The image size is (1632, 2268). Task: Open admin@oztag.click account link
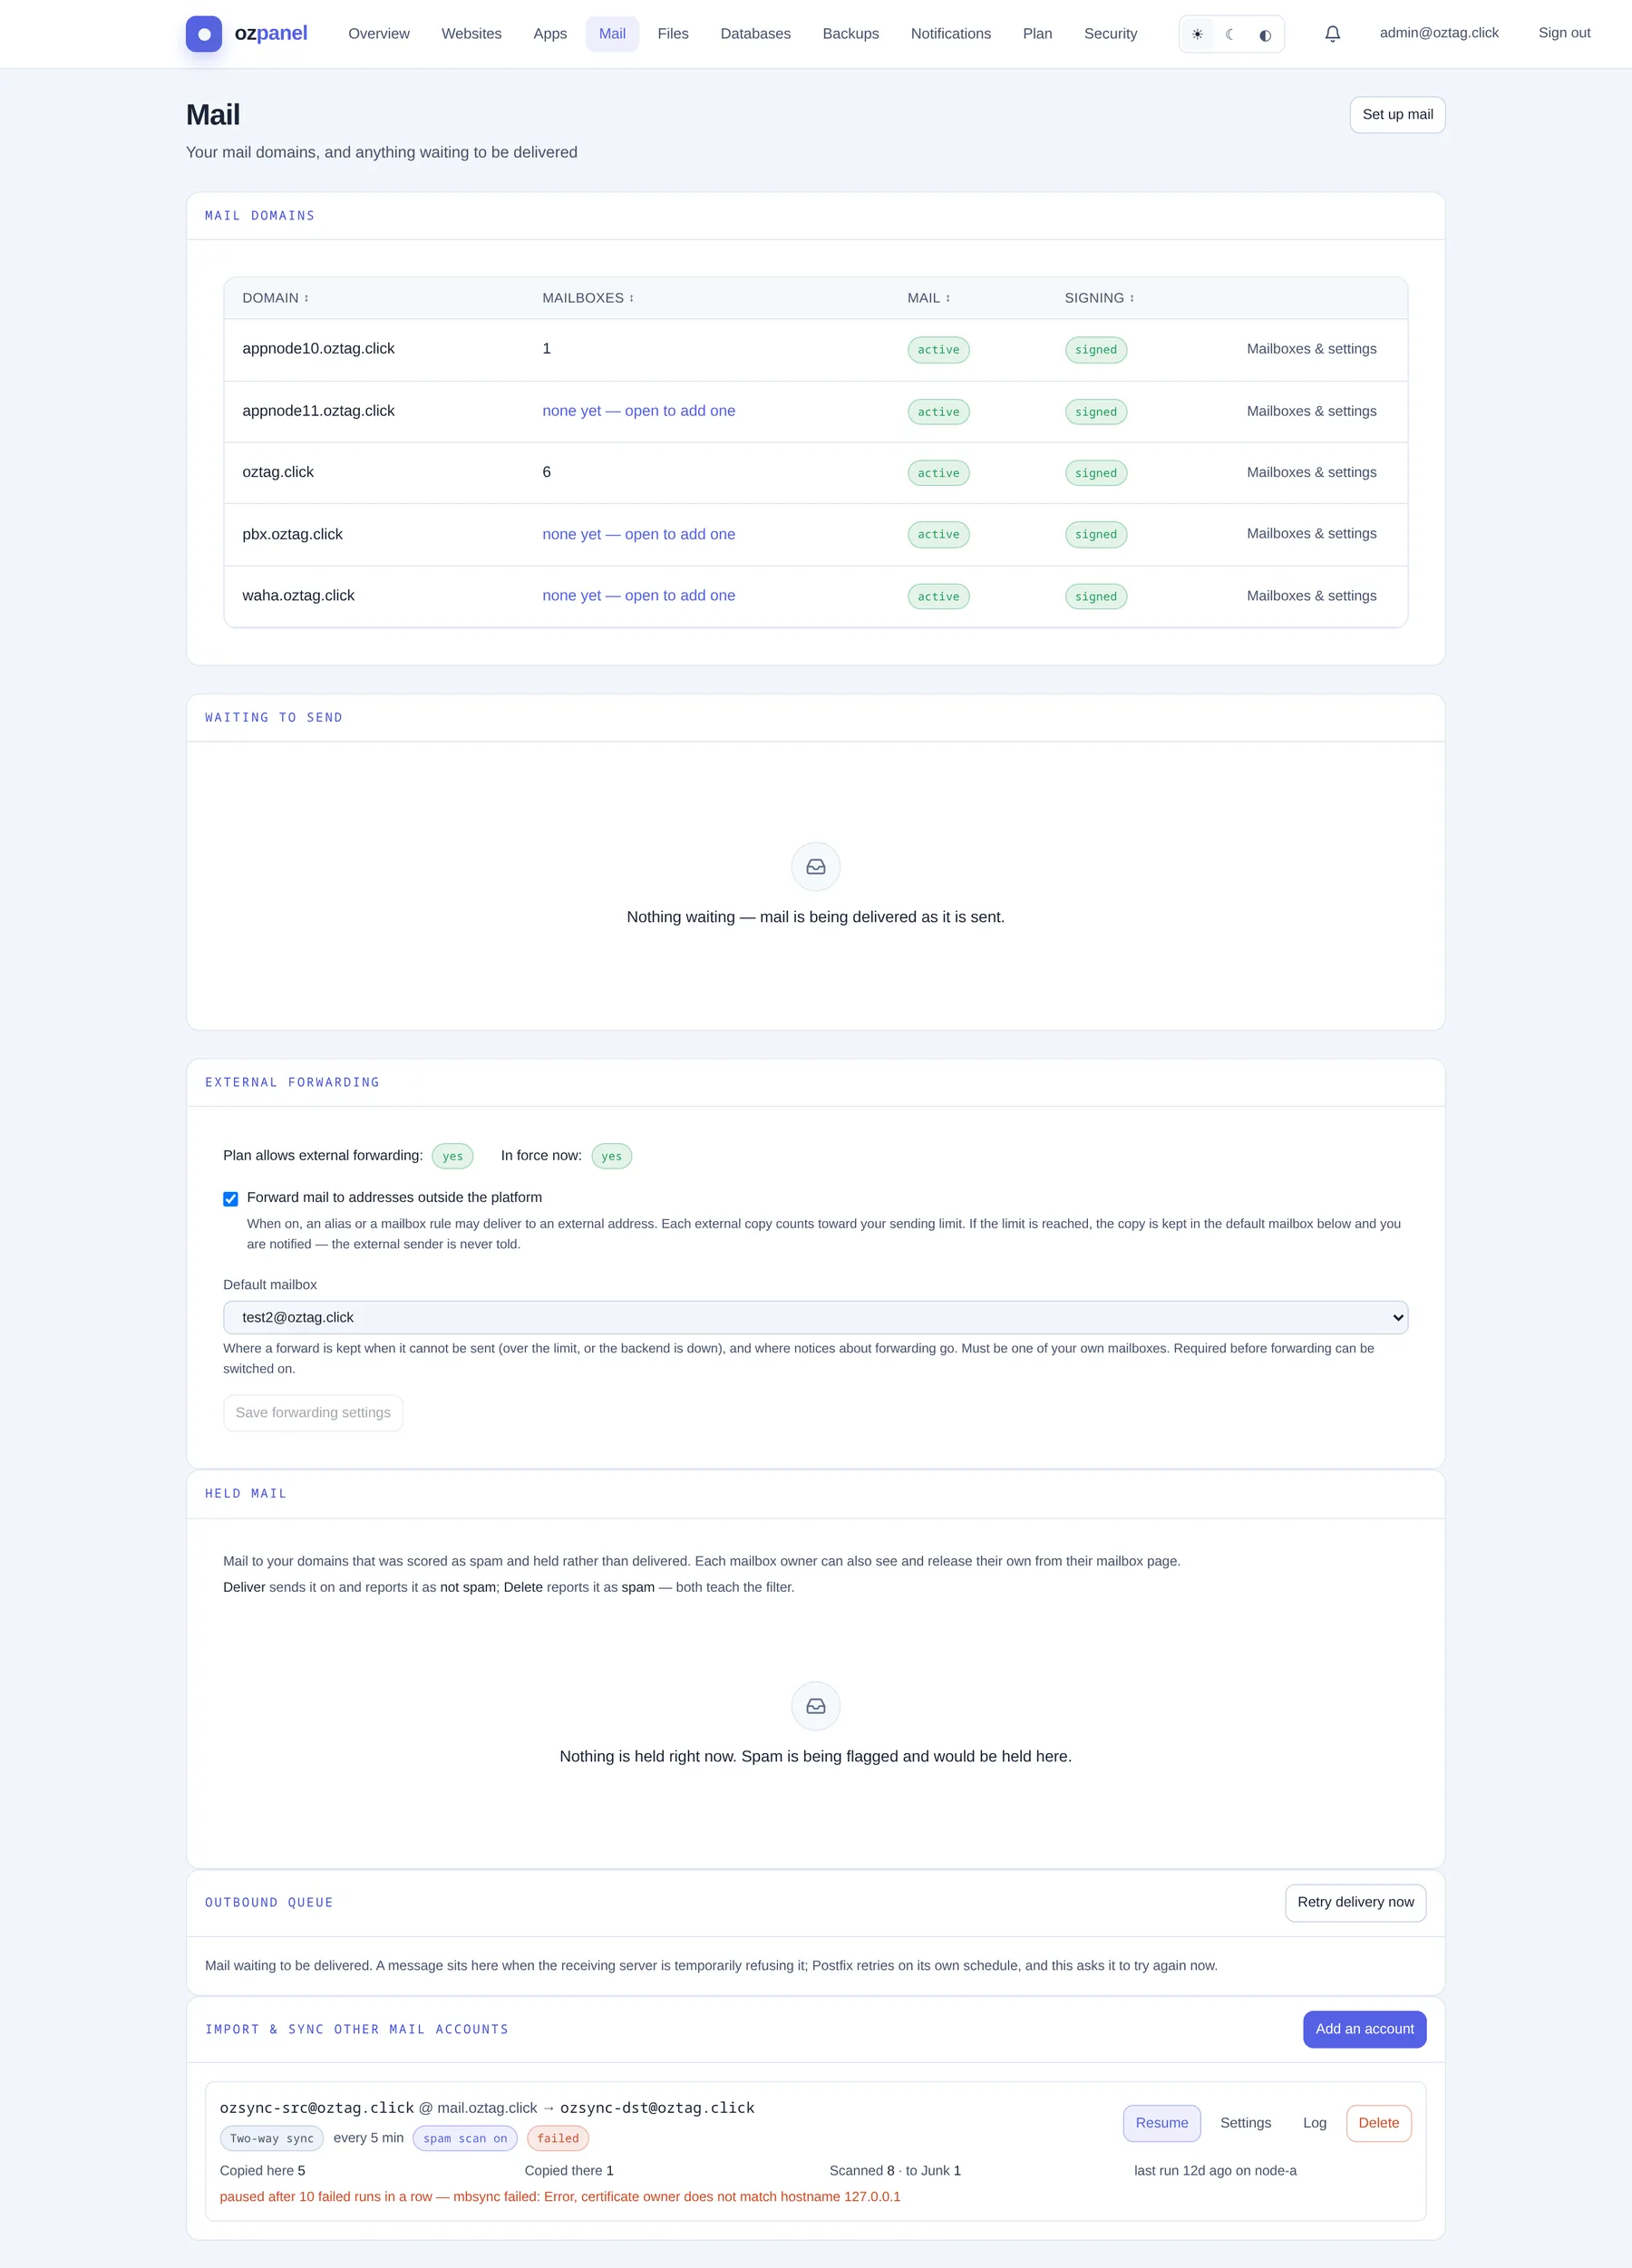click(1439, 33)
